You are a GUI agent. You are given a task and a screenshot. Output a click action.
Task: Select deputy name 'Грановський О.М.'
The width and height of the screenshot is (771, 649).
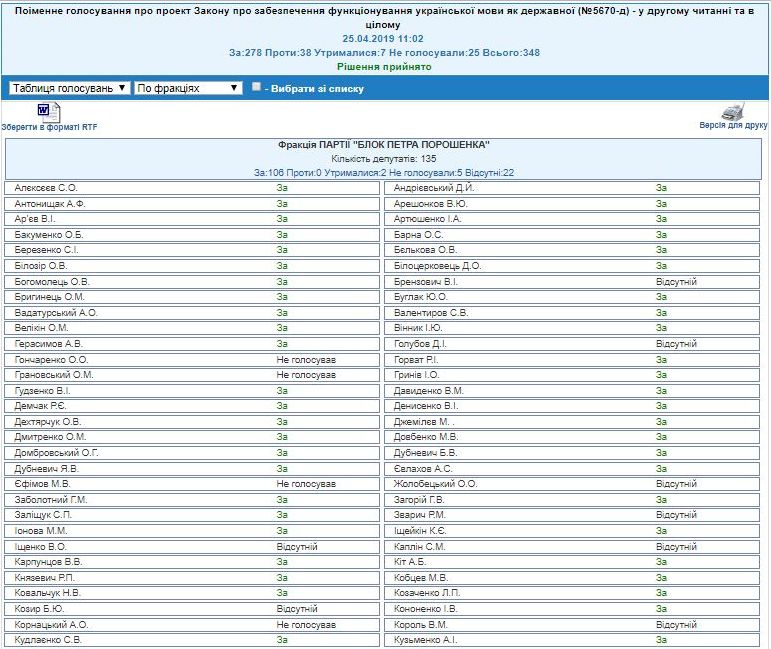tap(54, 375)
